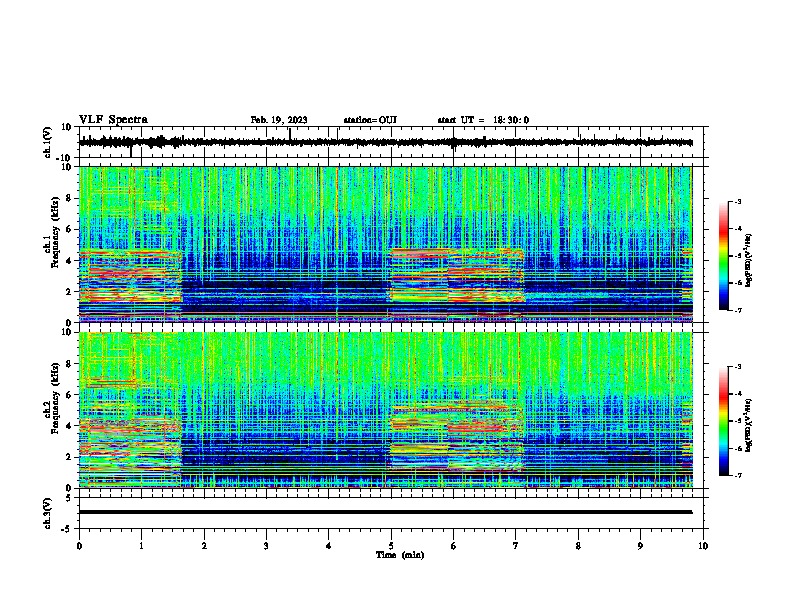Click the ch.2 spectrogram color scale bar

[x=723, y=421]
